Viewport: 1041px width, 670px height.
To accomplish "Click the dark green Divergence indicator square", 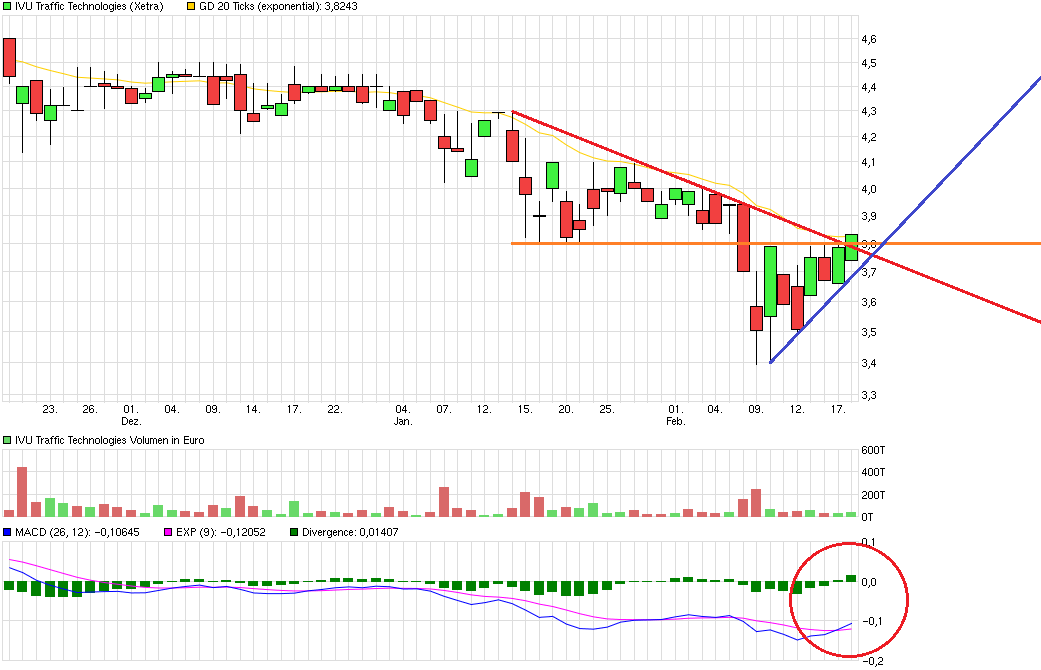I will [x=293, y=533].
